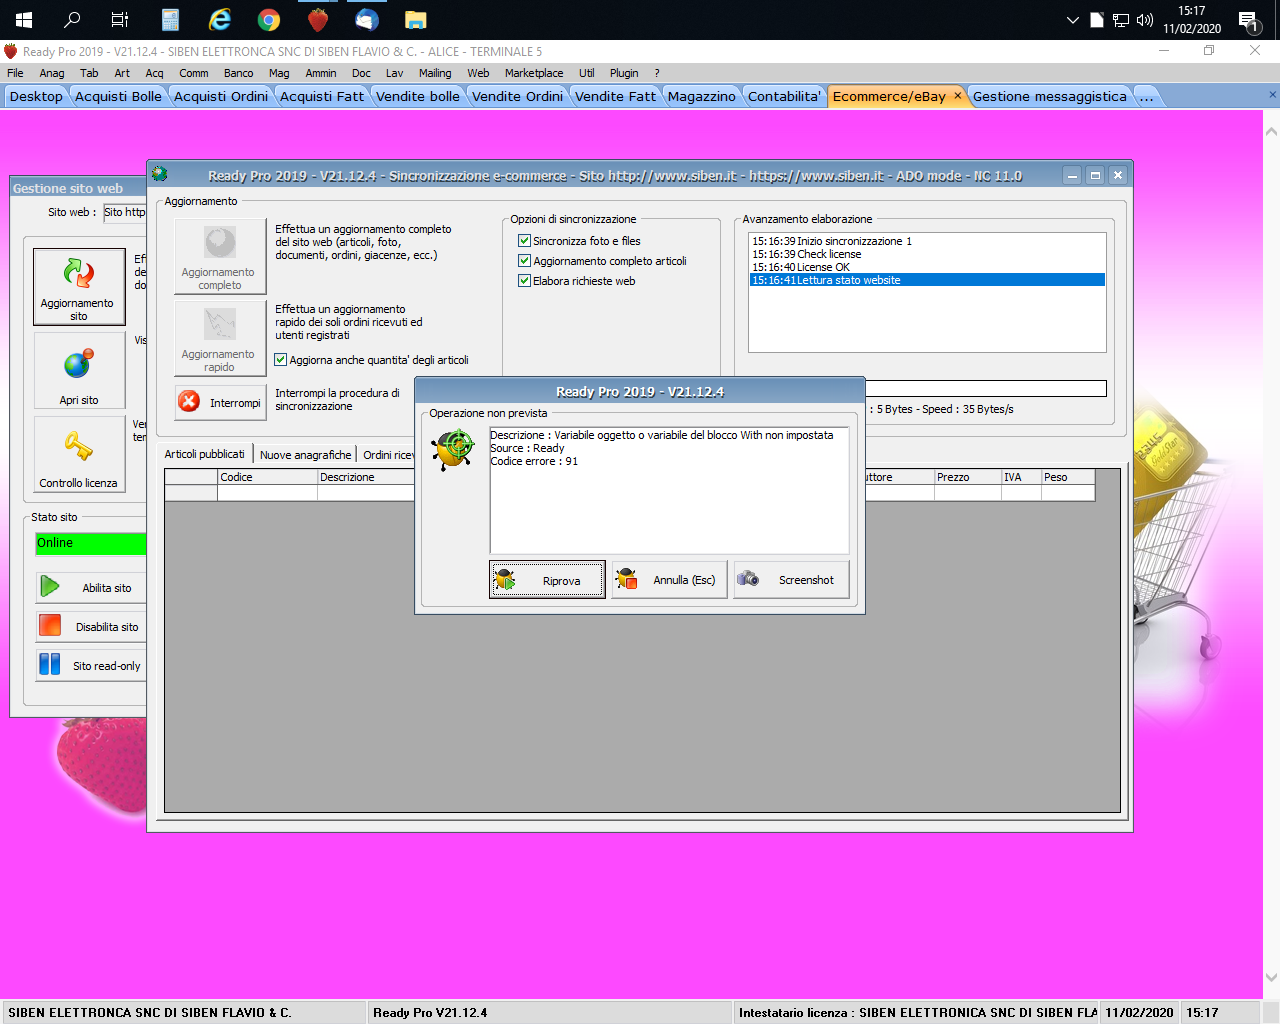
Task: Toggle Elabora richieste web checkbox
Action: pos(524,281)
